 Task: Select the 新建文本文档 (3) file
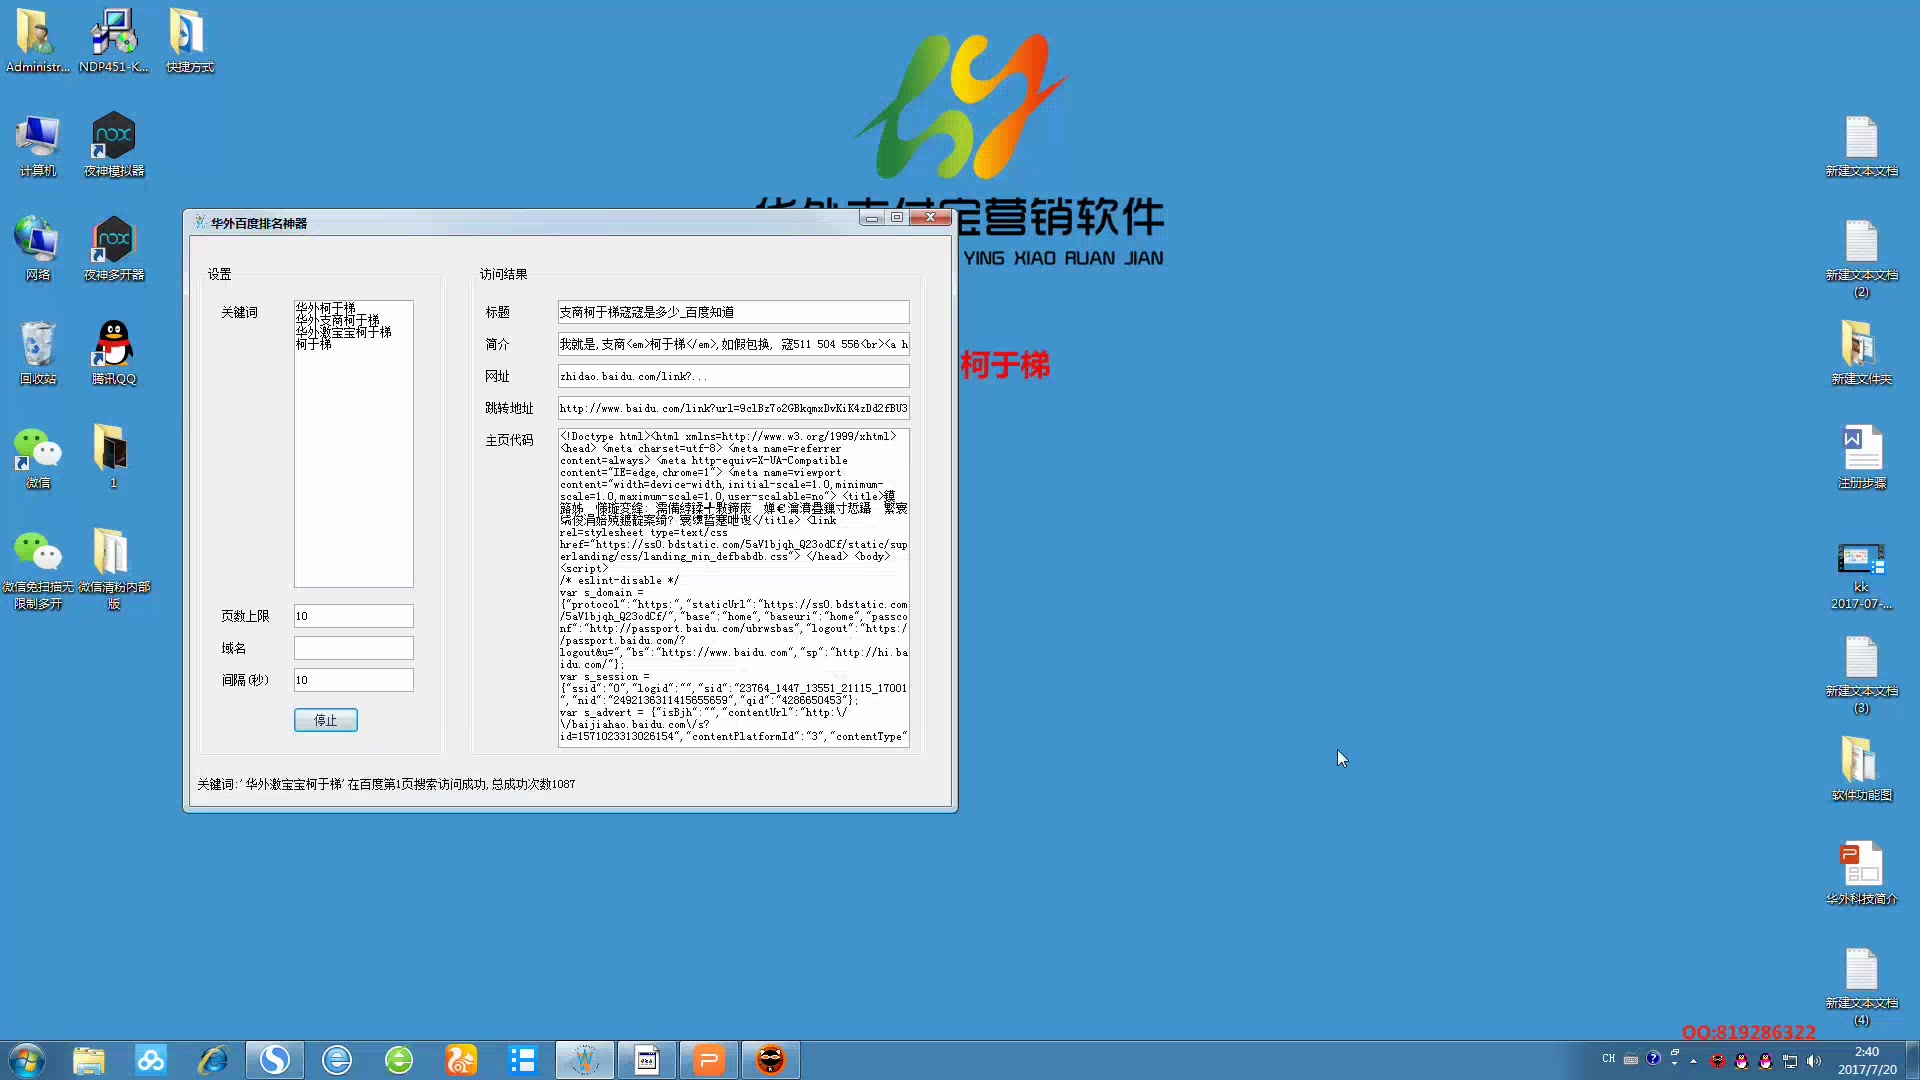[1861, 675]
